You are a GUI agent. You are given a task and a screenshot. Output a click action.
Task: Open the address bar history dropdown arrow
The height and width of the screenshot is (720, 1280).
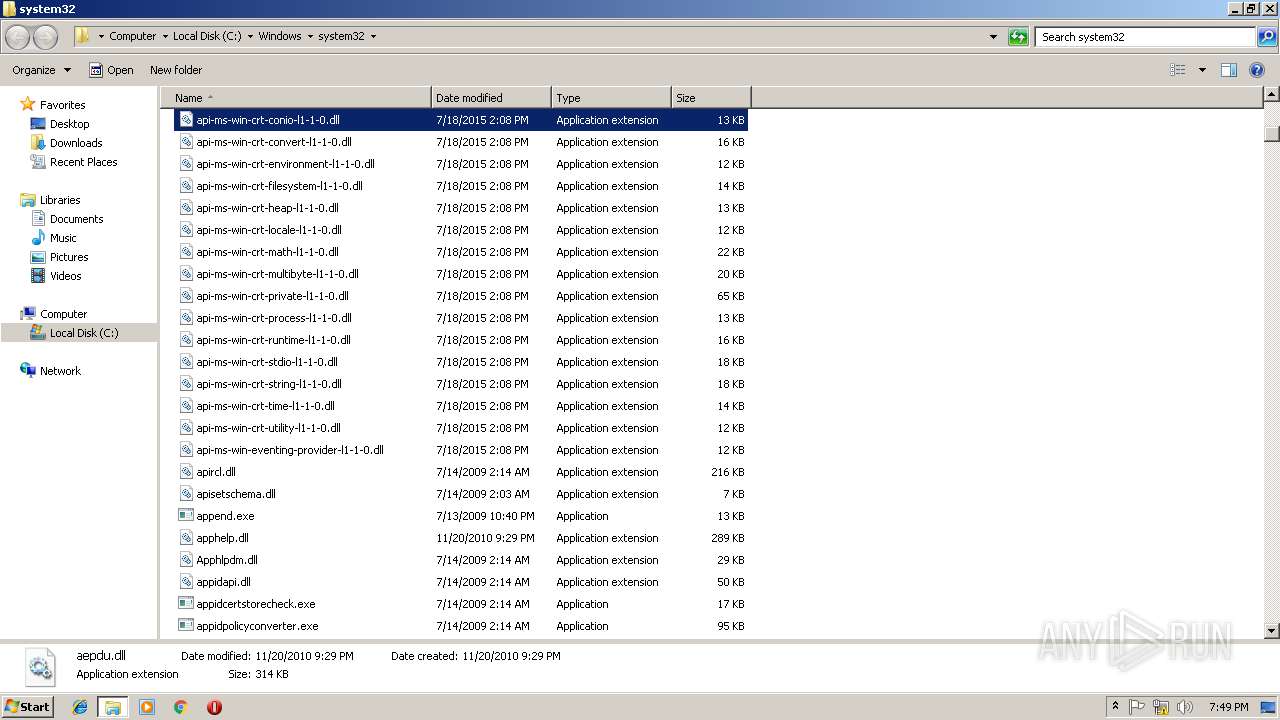pos(993,37)
